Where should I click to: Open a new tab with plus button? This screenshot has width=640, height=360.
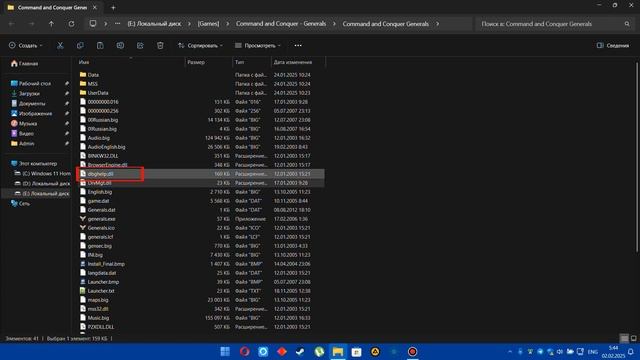tap(113, 7)
